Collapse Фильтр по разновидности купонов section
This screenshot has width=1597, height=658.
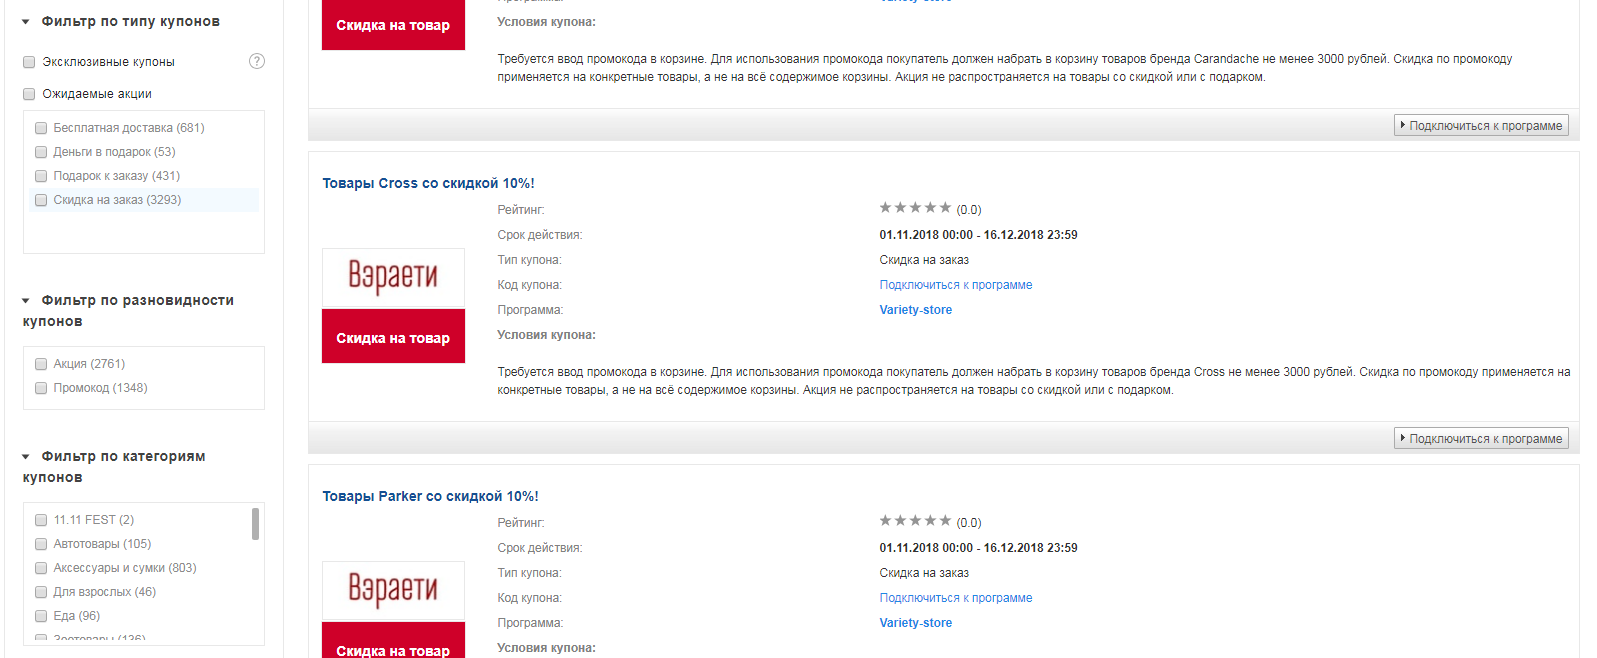point(26,300)
